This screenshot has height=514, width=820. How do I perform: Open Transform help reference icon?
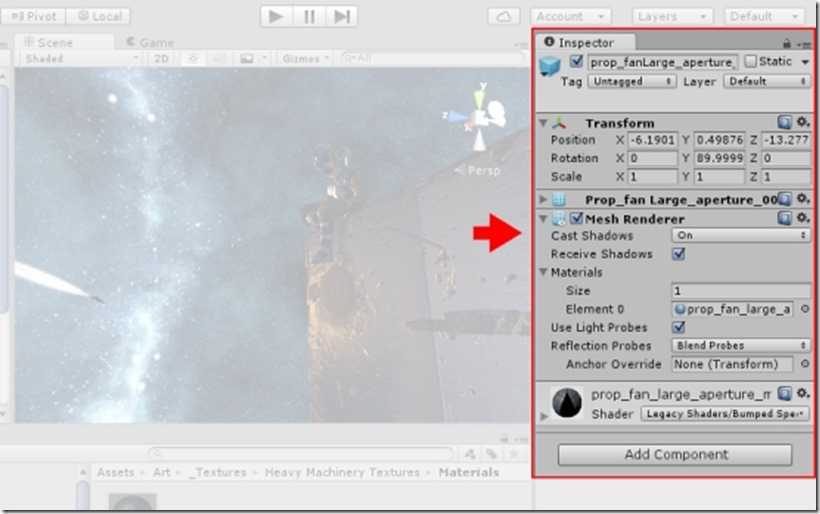[x=784, y=122]
